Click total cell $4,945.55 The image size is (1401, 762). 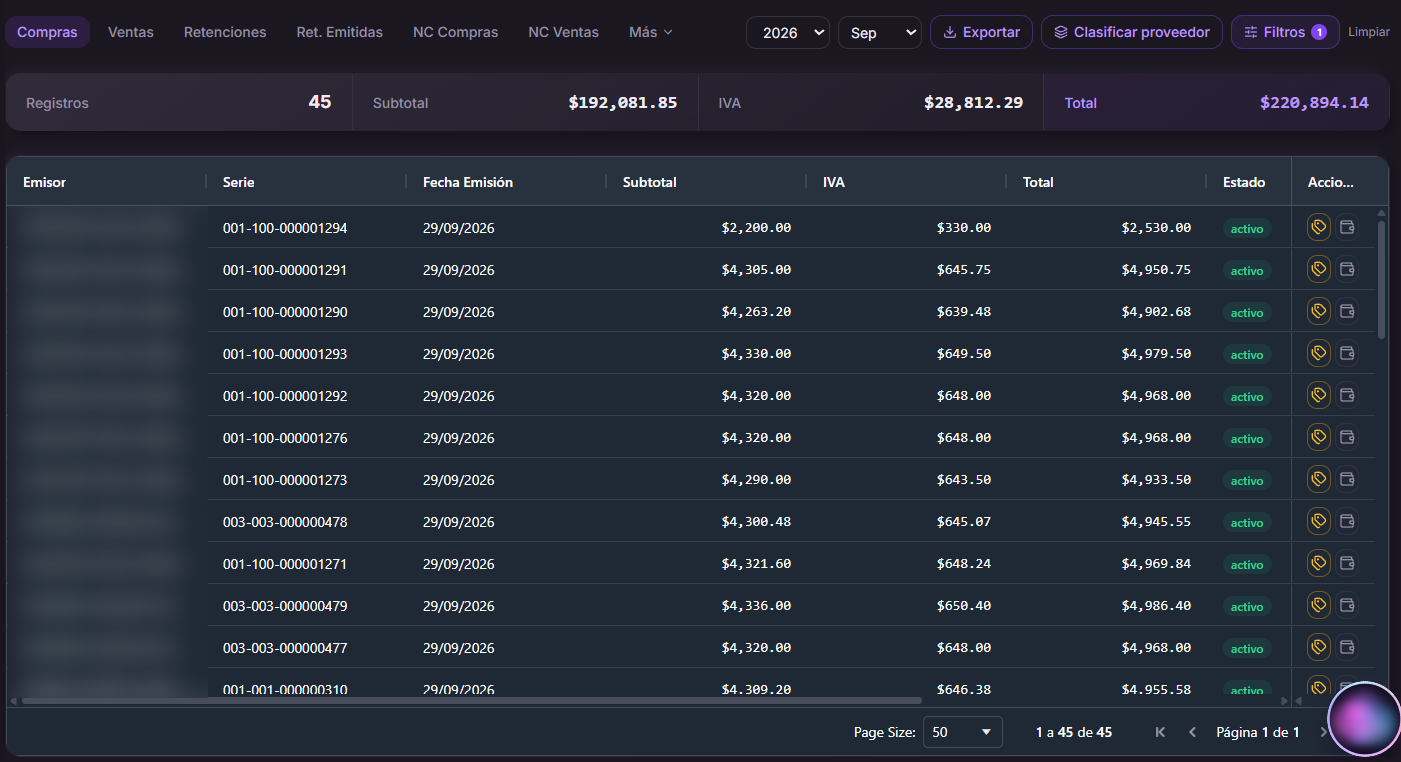[1156, 522]
